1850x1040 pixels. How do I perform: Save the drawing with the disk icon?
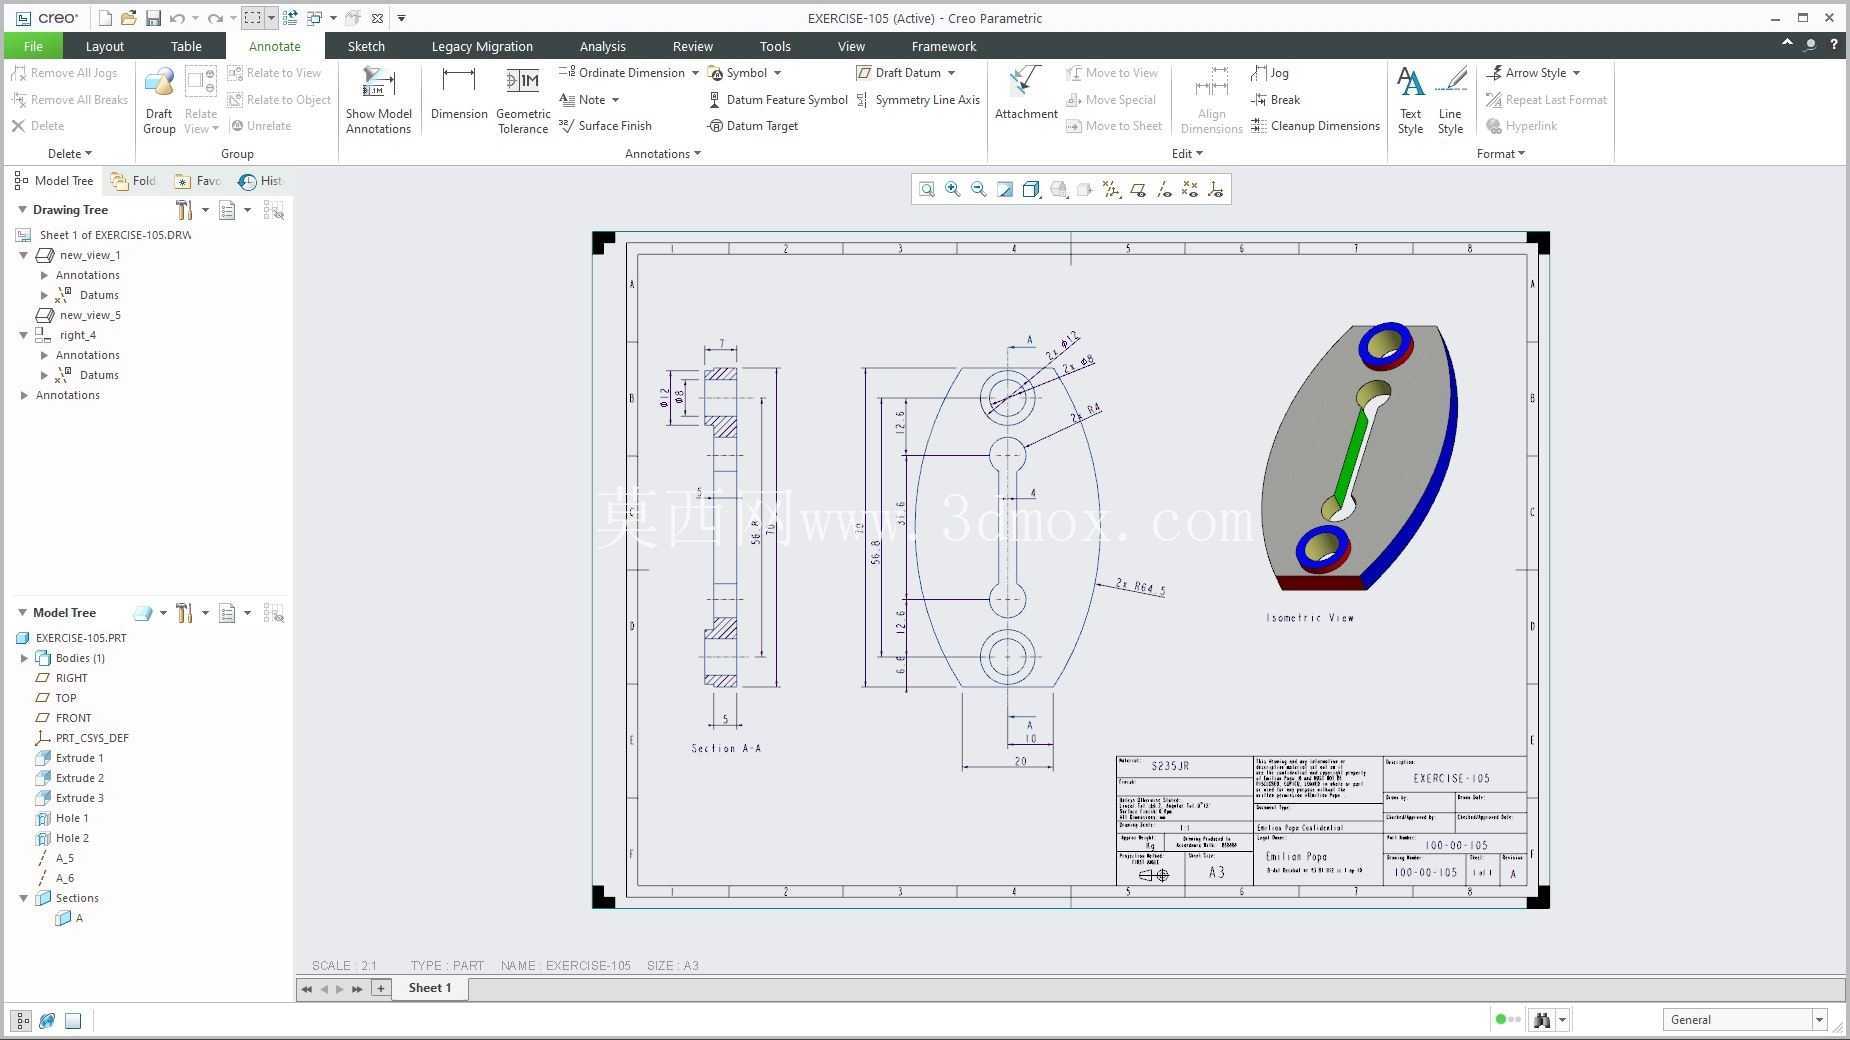(153, 18)
